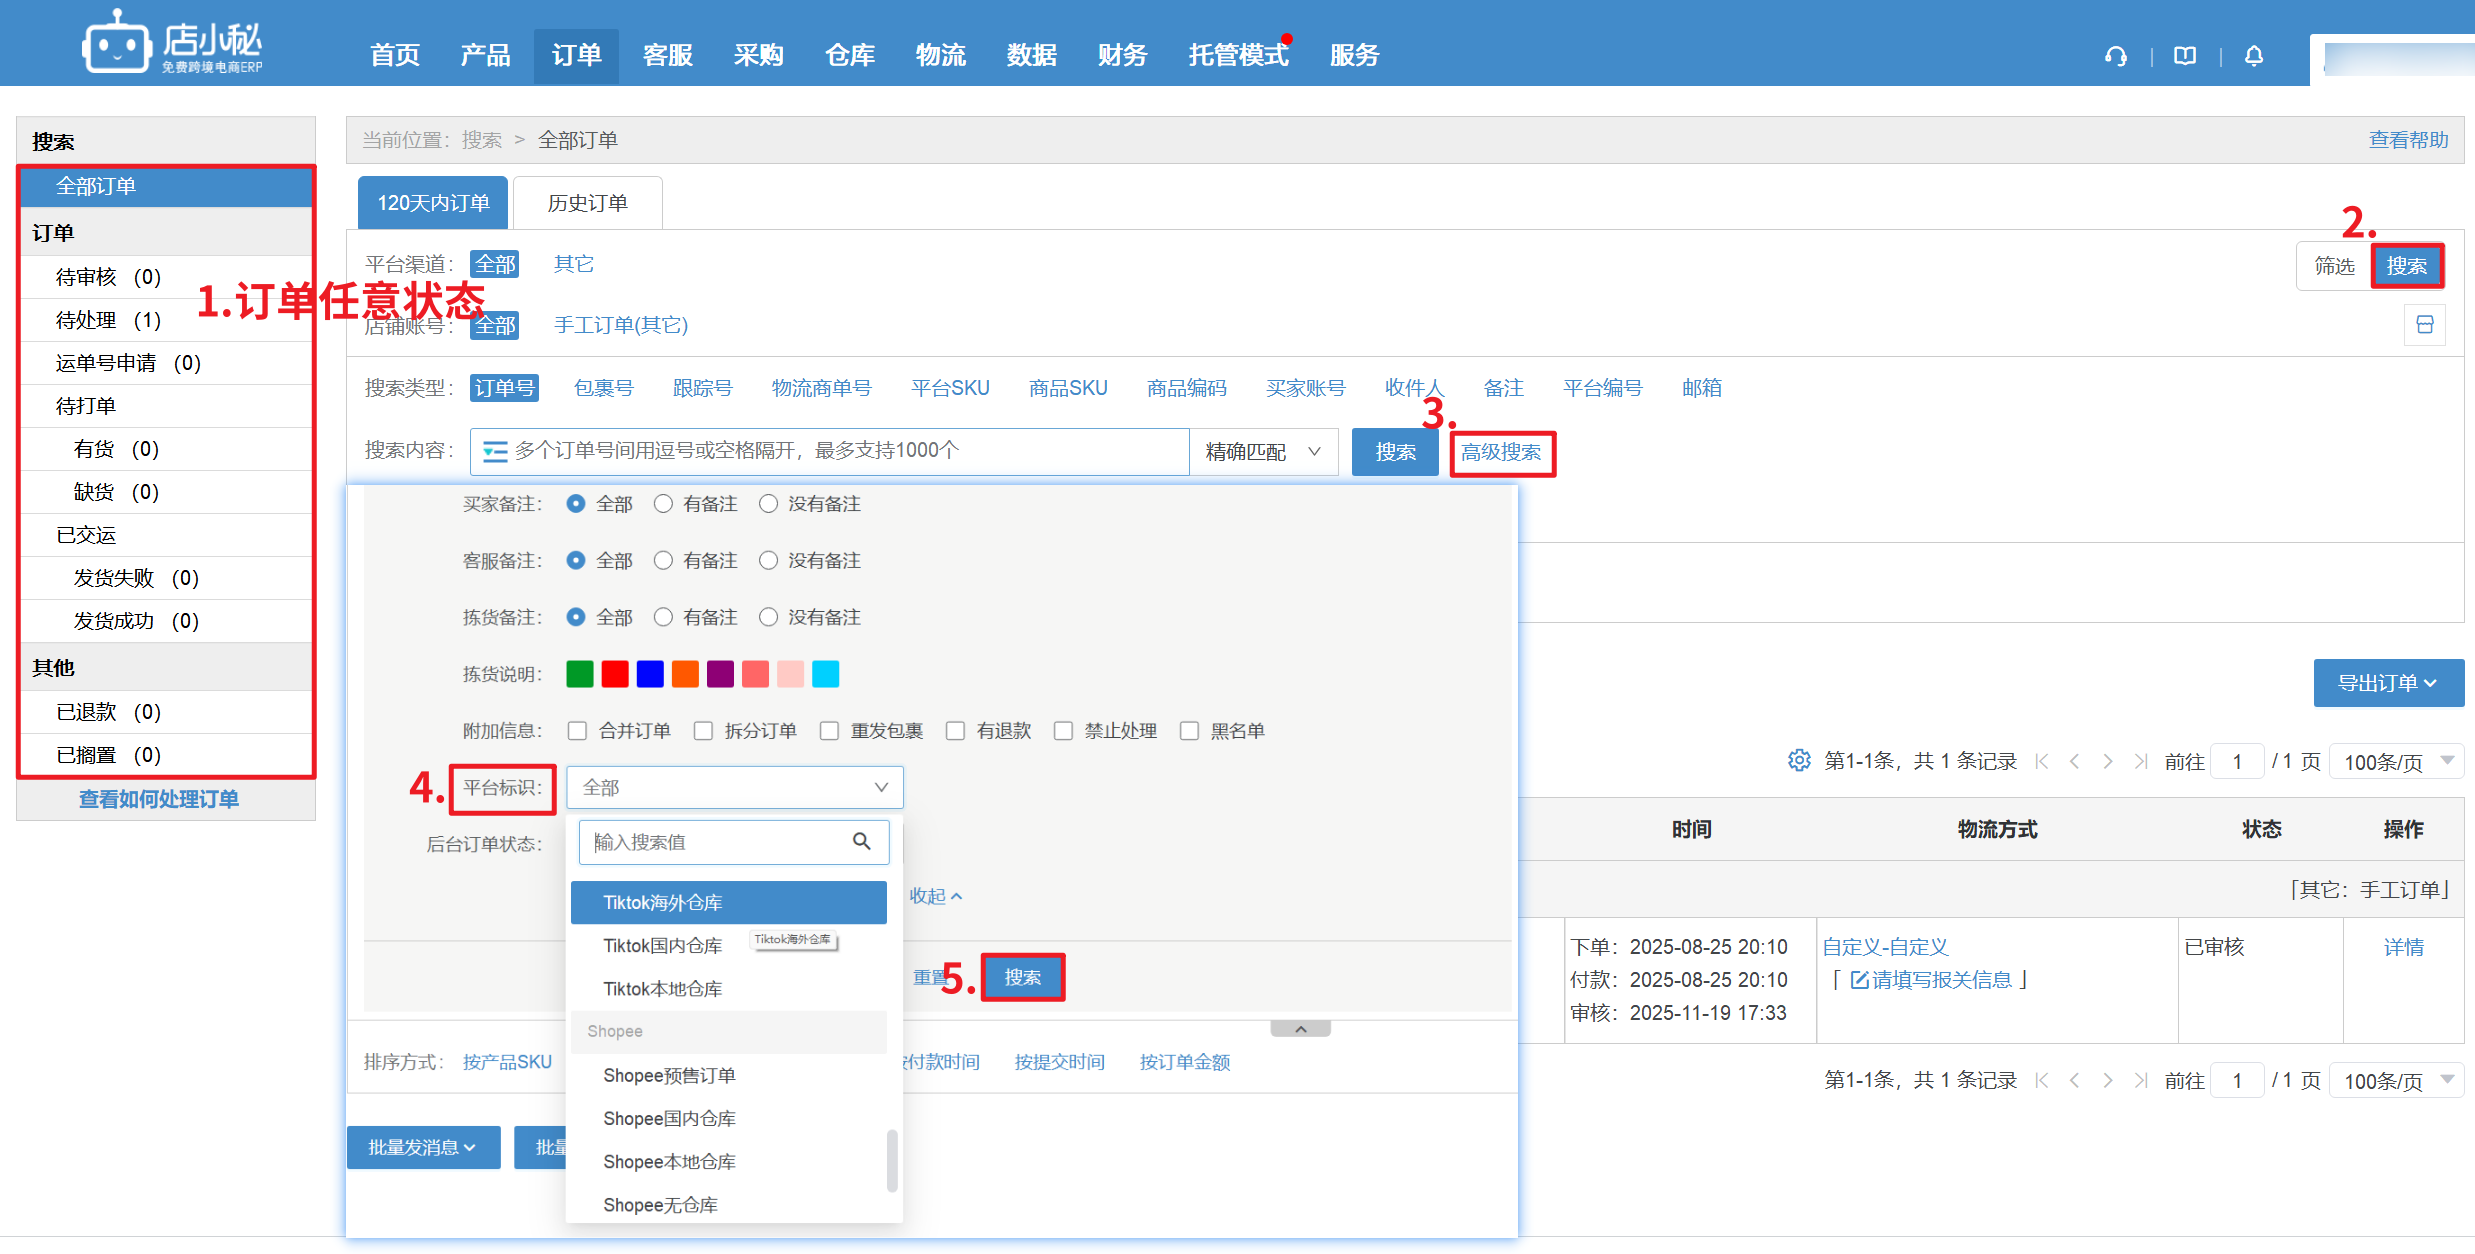Screen dimensions: 2475x1254
Task: Expand the 导出订单 dropdown button
Action: click(2387, 683)
